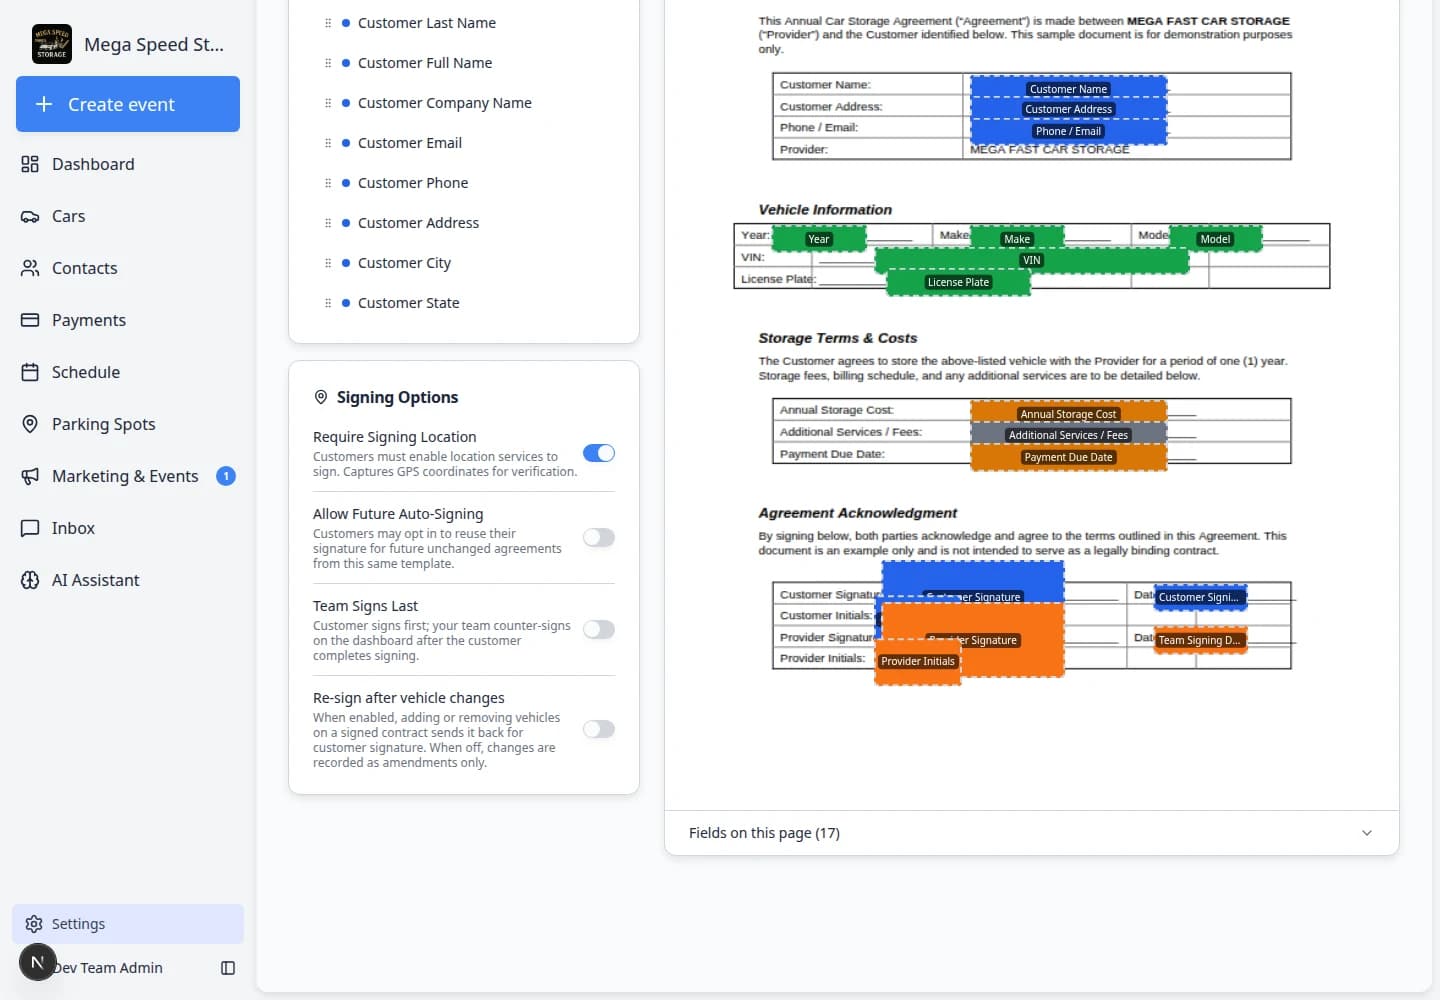This screenshot has height=1000, width=1440.
Task: Click the map pin icon beside Parking Spots
Action: coord(30,424)
